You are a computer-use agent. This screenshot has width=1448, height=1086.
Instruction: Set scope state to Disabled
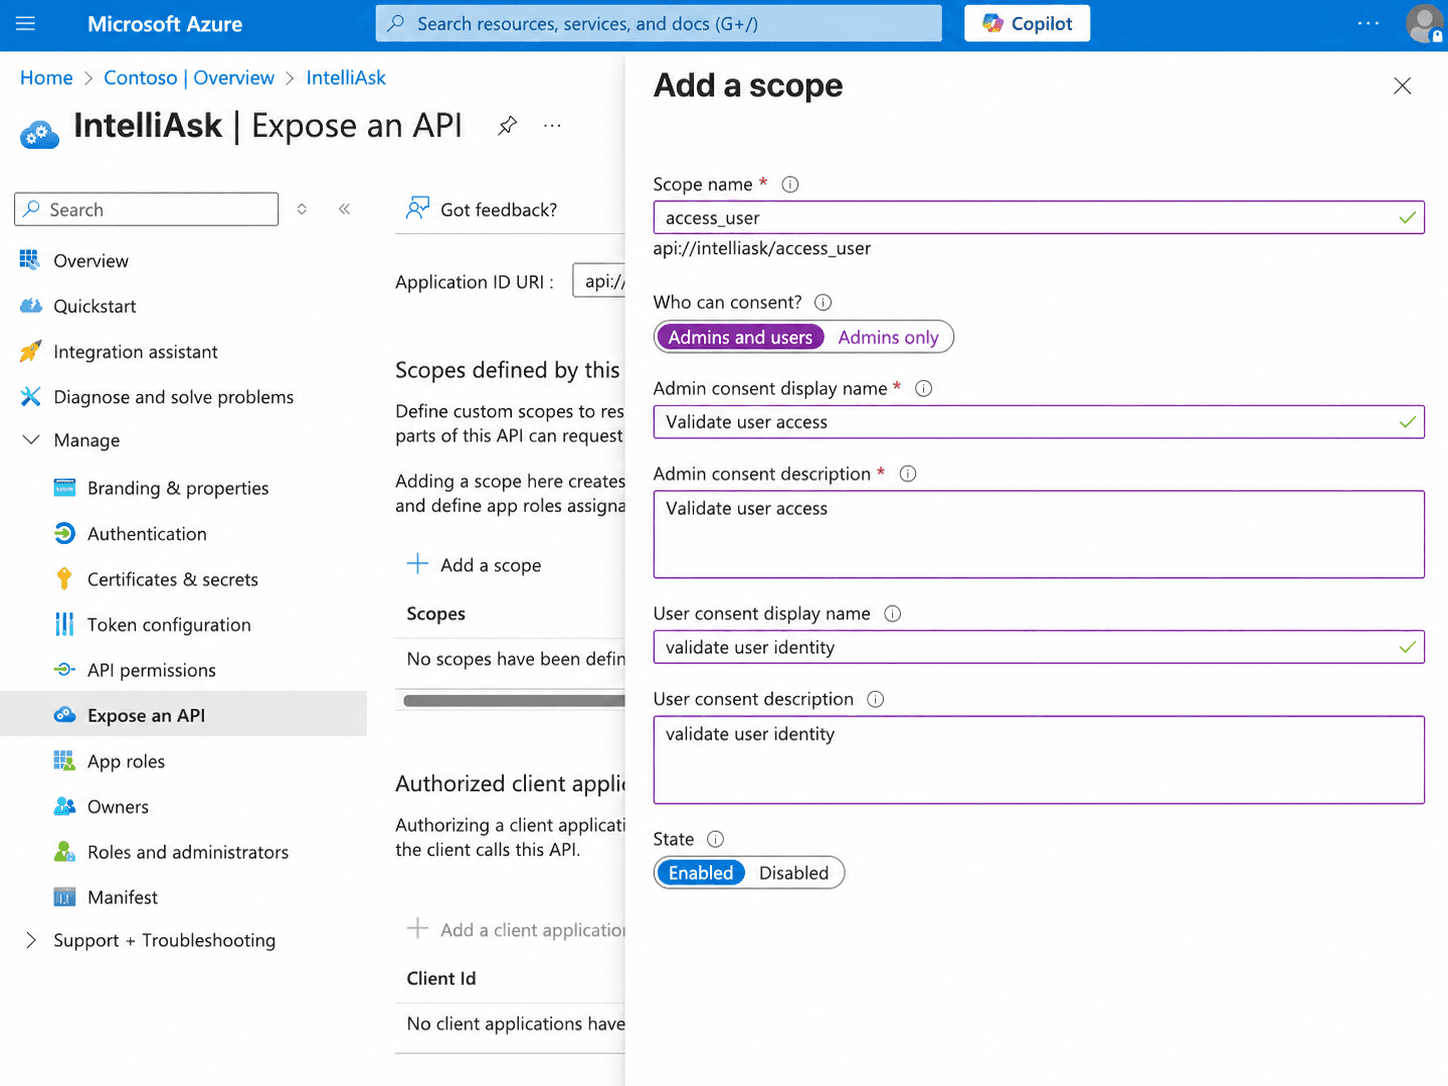pyautogui.click(x=794, y=873)
